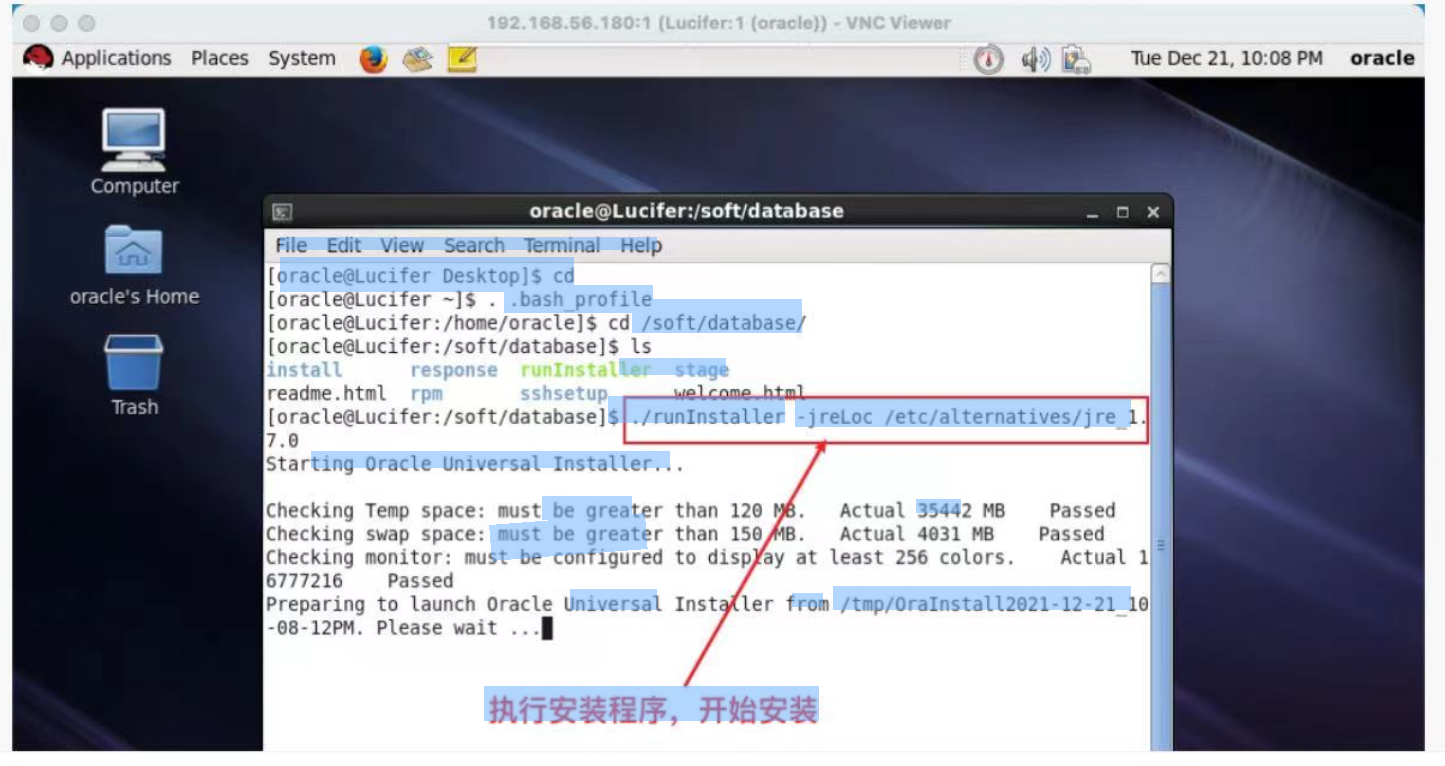Launch the Firefox web browser
The height and width of the screenshot is (766, 1445).
tap(373, 59)
